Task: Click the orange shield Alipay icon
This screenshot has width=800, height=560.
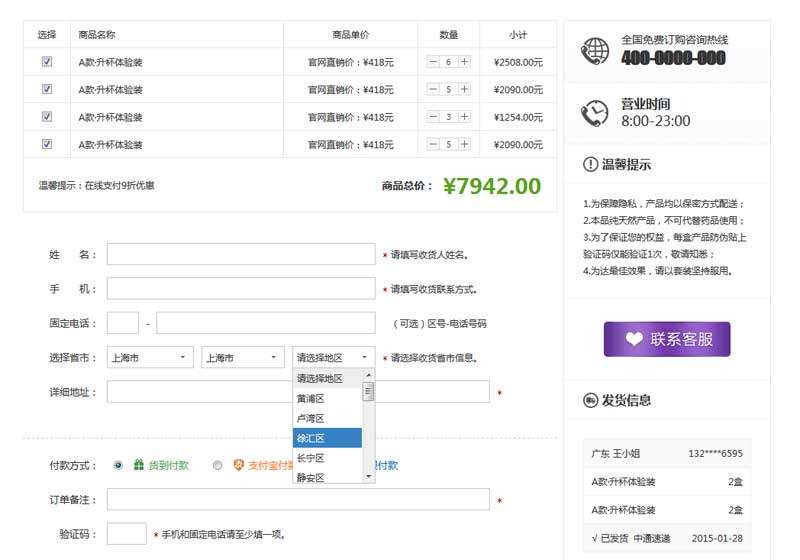Action: click(238, 465)
